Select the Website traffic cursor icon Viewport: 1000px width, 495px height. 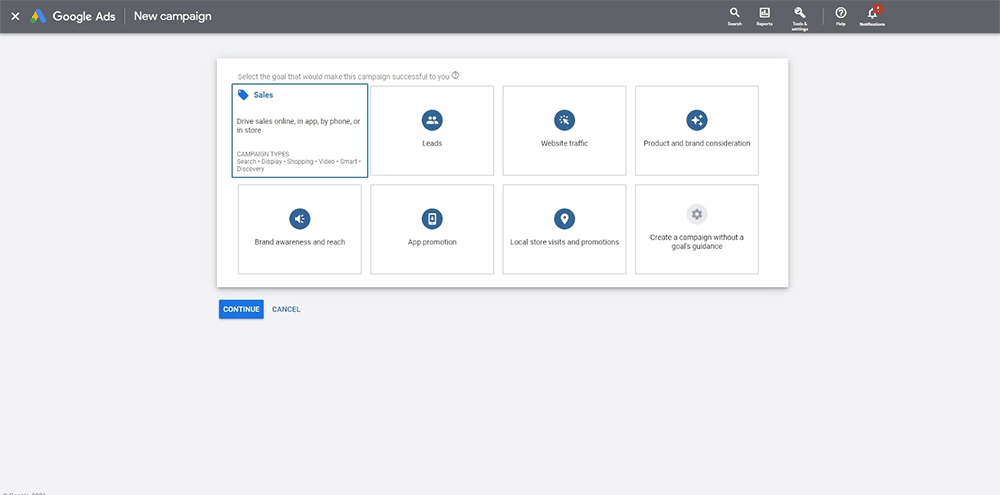[564, 120]
